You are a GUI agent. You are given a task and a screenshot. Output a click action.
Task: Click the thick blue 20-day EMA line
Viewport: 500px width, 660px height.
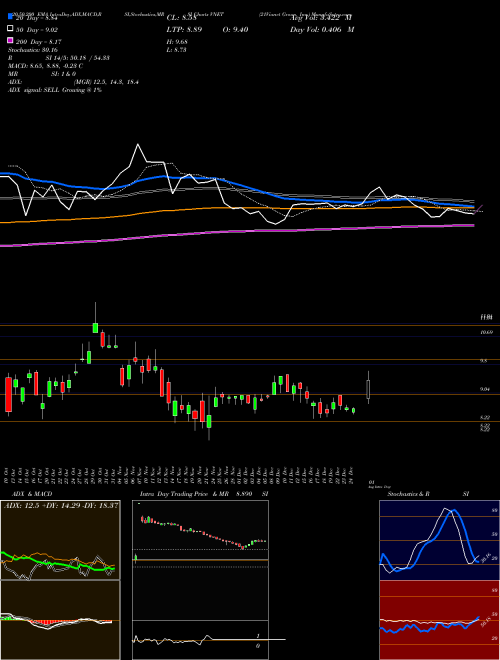236,184
